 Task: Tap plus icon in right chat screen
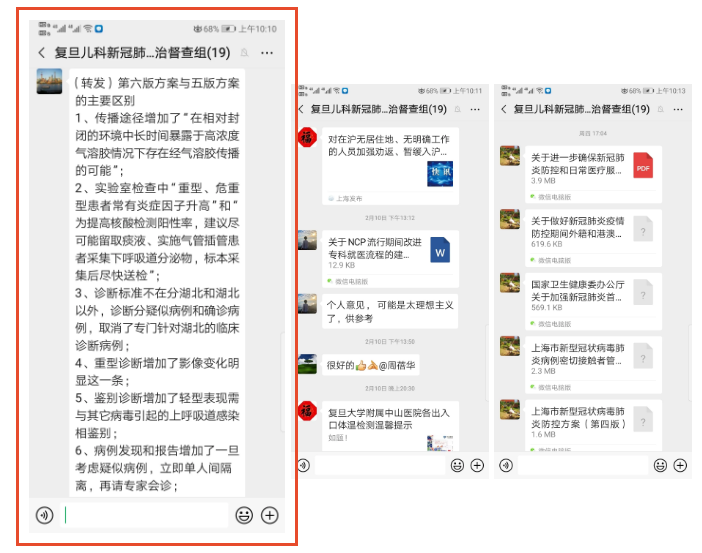680,466
